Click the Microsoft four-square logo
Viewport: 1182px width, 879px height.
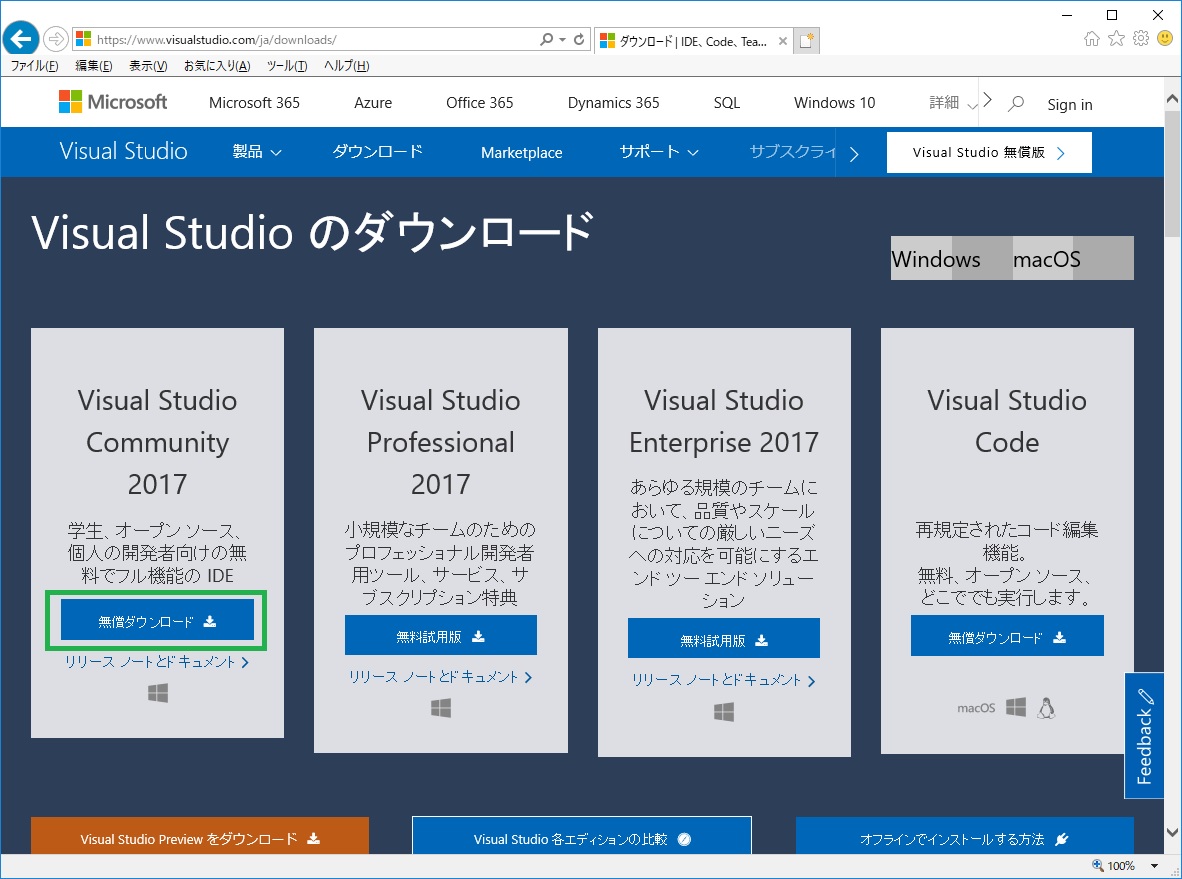click(x=72, y=101)
